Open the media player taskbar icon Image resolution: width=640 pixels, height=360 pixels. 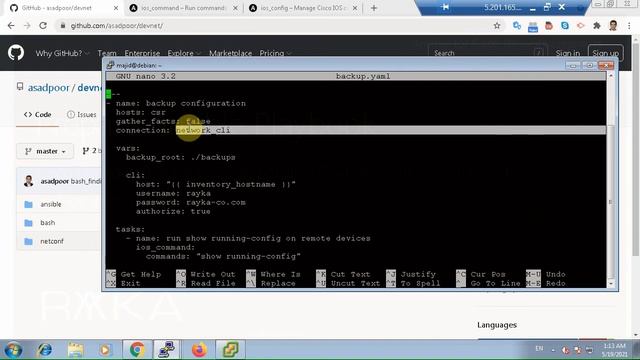pos(105,350)
